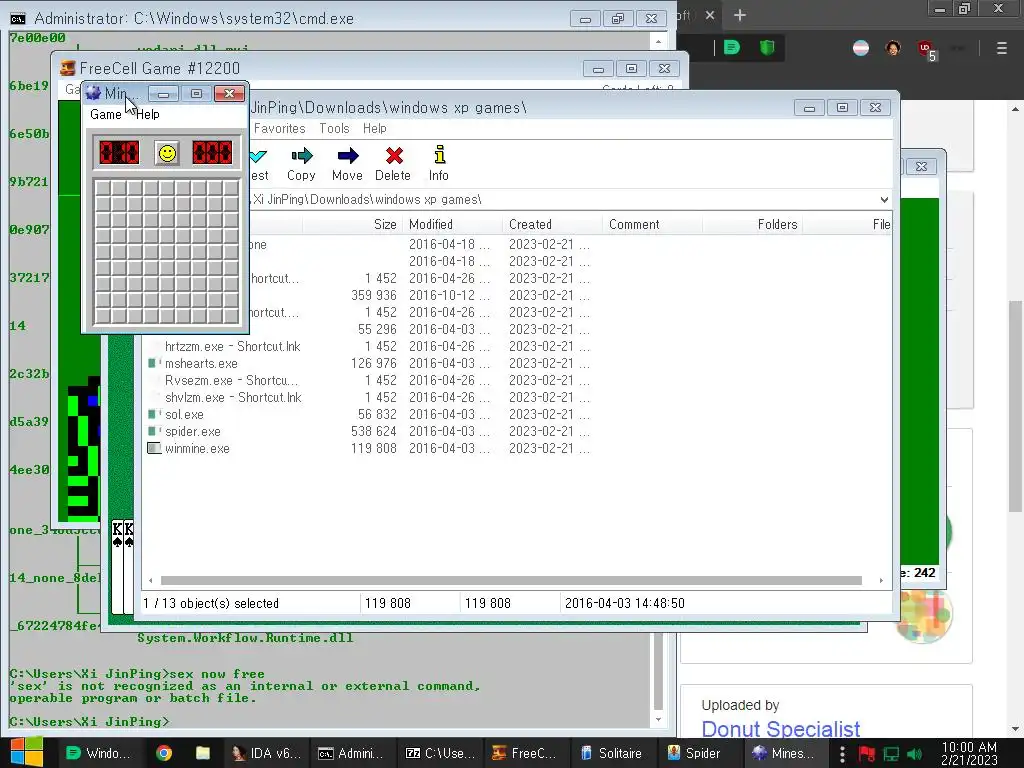Click top-left cell of Minesweeper grid

click(x=103, y=188)
